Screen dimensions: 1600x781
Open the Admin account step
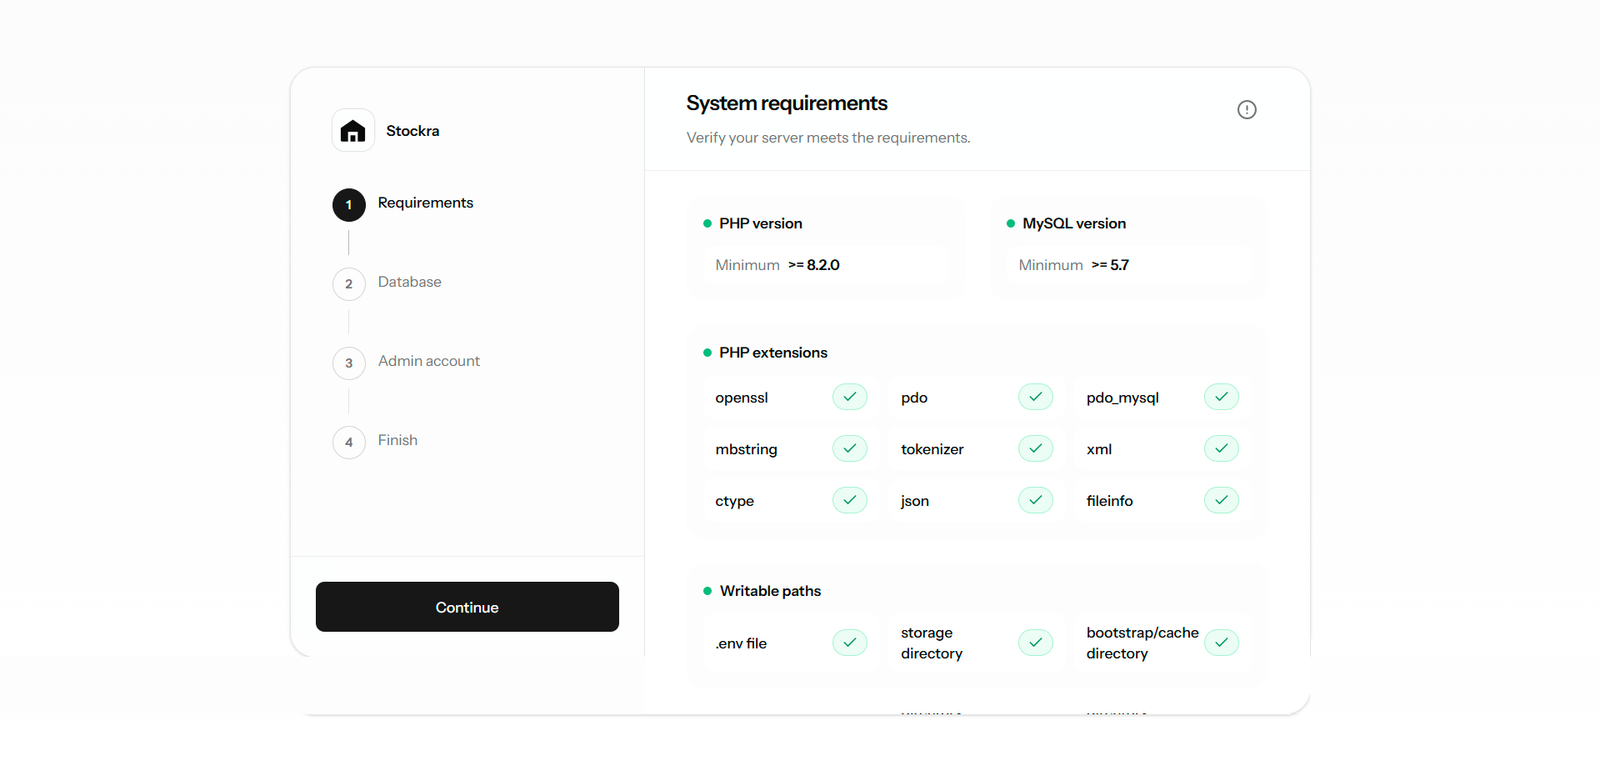tap(428, 361)
